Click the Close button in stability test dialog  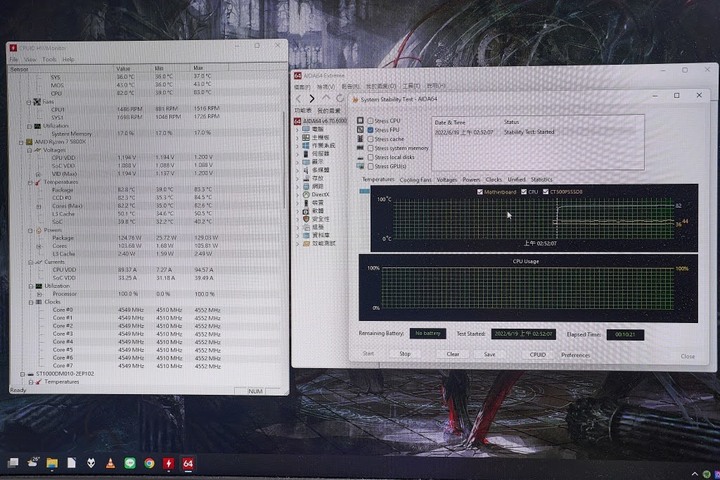point(687,356)
